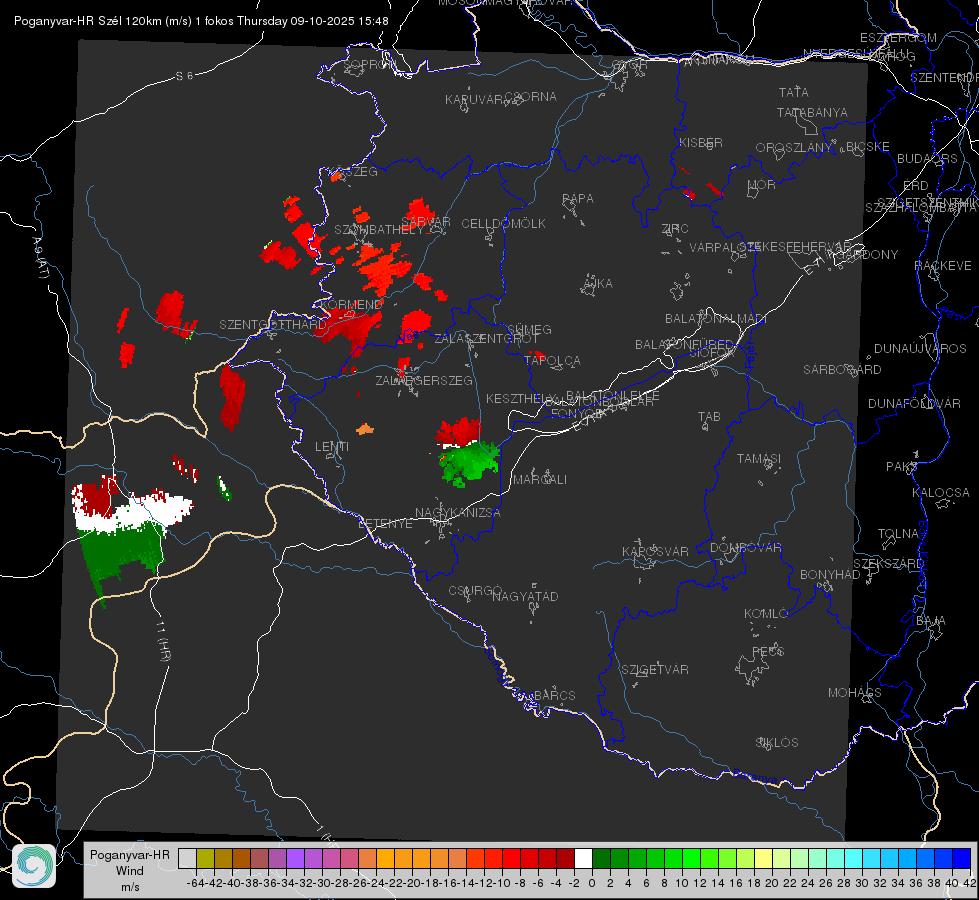Click the LETENYE label
Image resolution: width=979 pixels, height=900 pixels.
385,524
